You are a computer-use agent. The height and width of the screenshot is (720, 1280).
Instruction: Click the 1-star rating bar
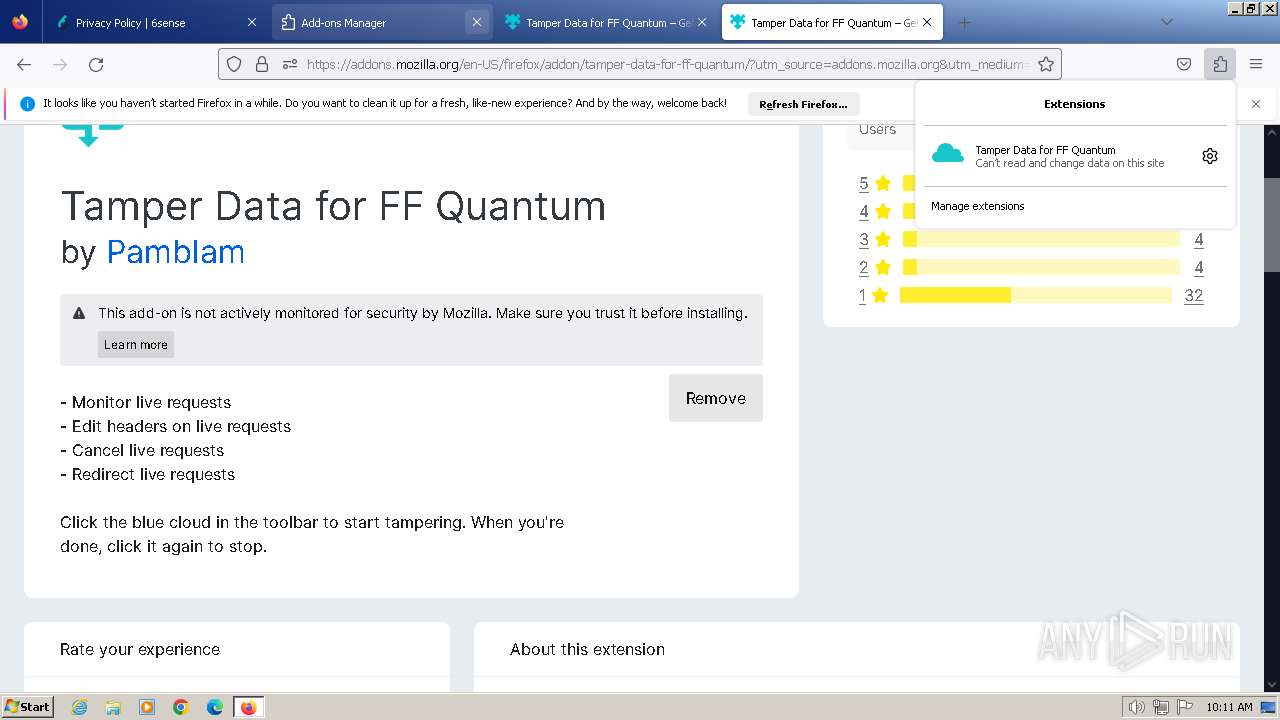1035,295
